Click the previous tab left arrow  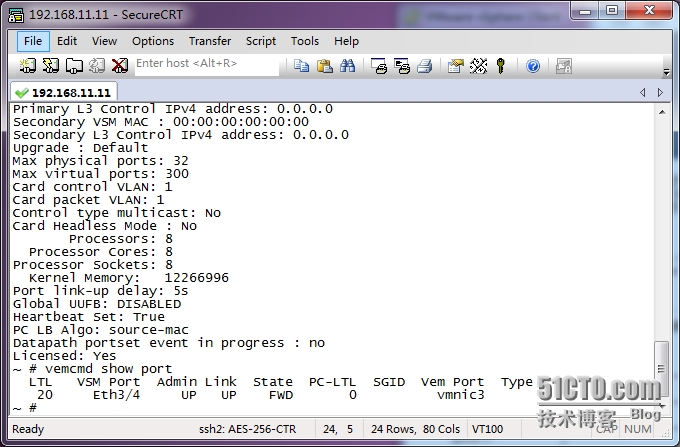click(x=643, y=92)
